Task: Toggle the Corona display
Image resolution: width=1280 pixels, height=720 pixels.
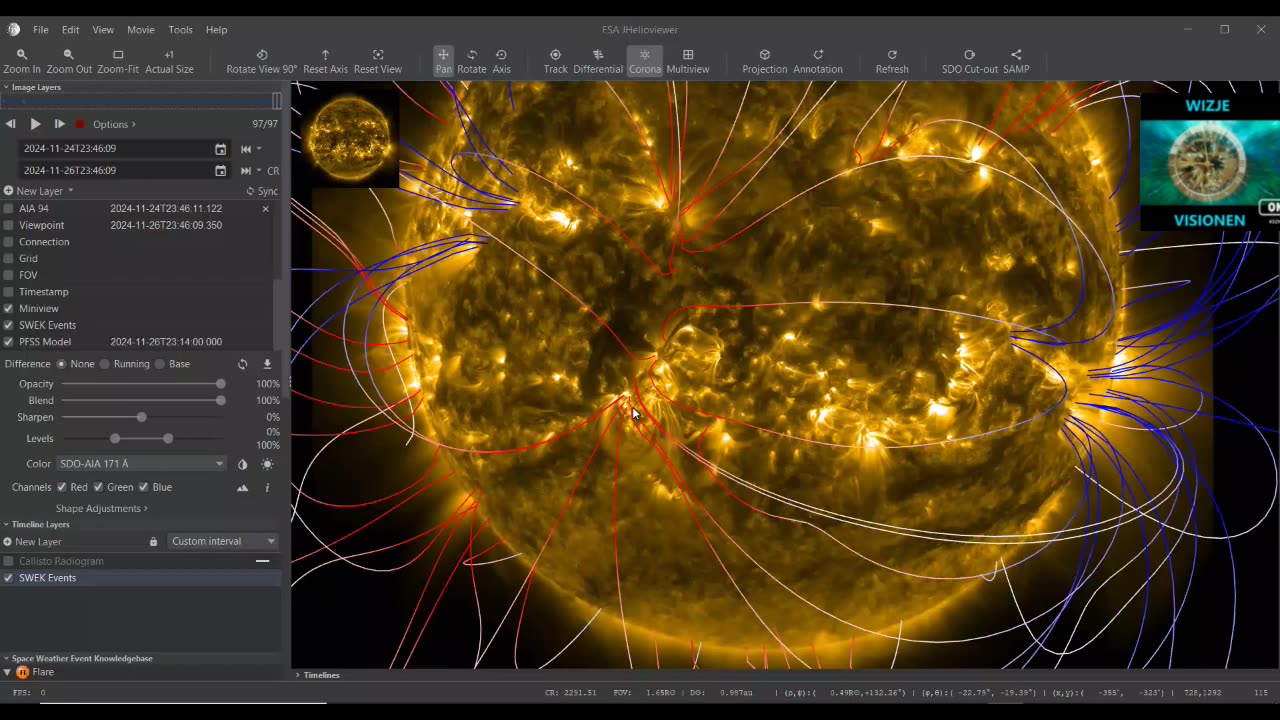Action: pos(645,61)
